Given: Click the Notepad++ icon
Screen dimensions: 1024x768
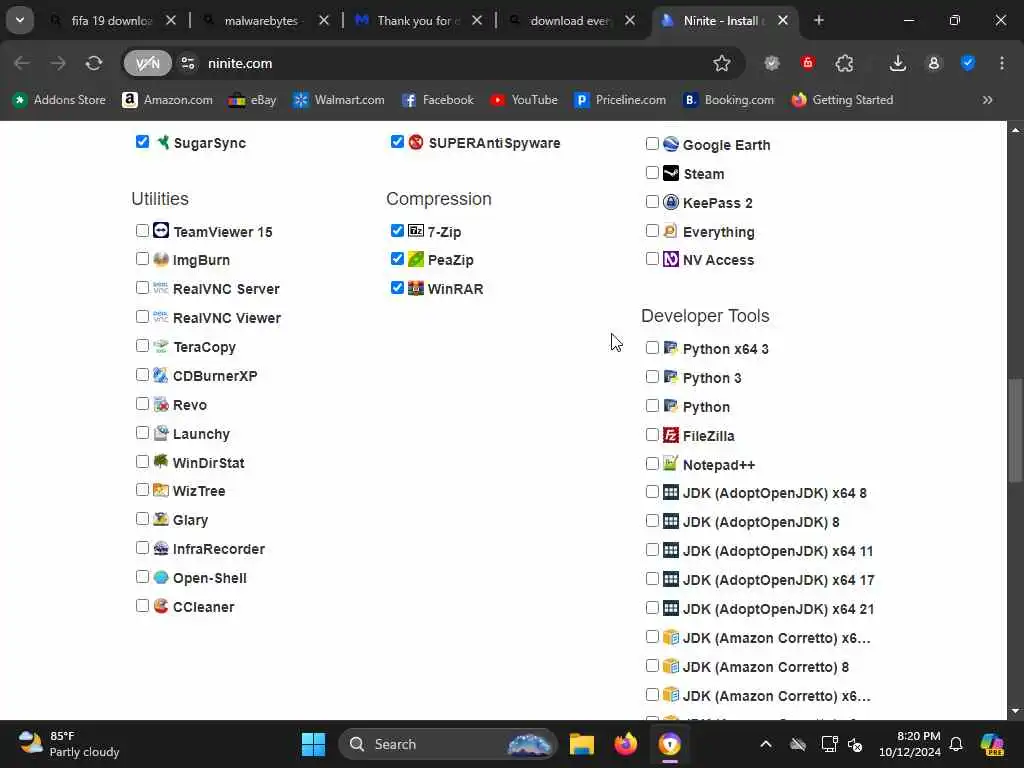Looking at the screenshot, I should [x=671, y=464].
